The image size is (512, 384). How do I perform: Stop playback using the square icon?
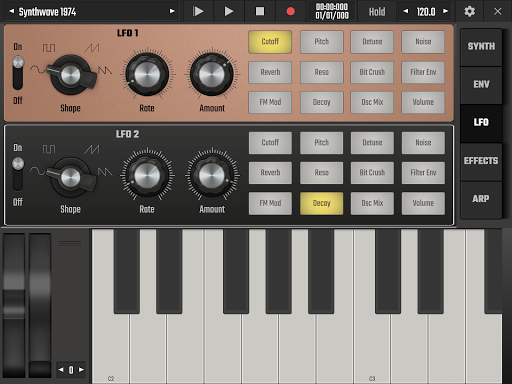(x=260, y=11)
